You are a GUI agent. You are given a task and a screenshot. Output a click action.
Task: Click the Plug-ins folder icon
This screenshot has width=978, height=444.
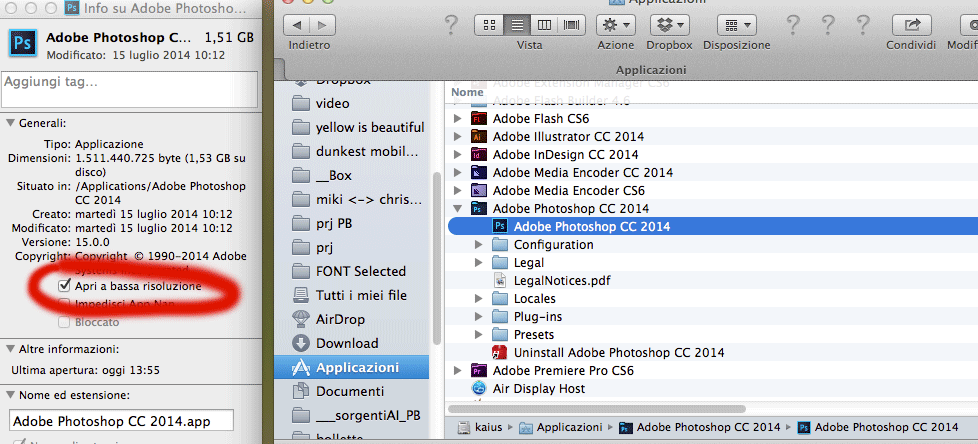coord(500,317)
